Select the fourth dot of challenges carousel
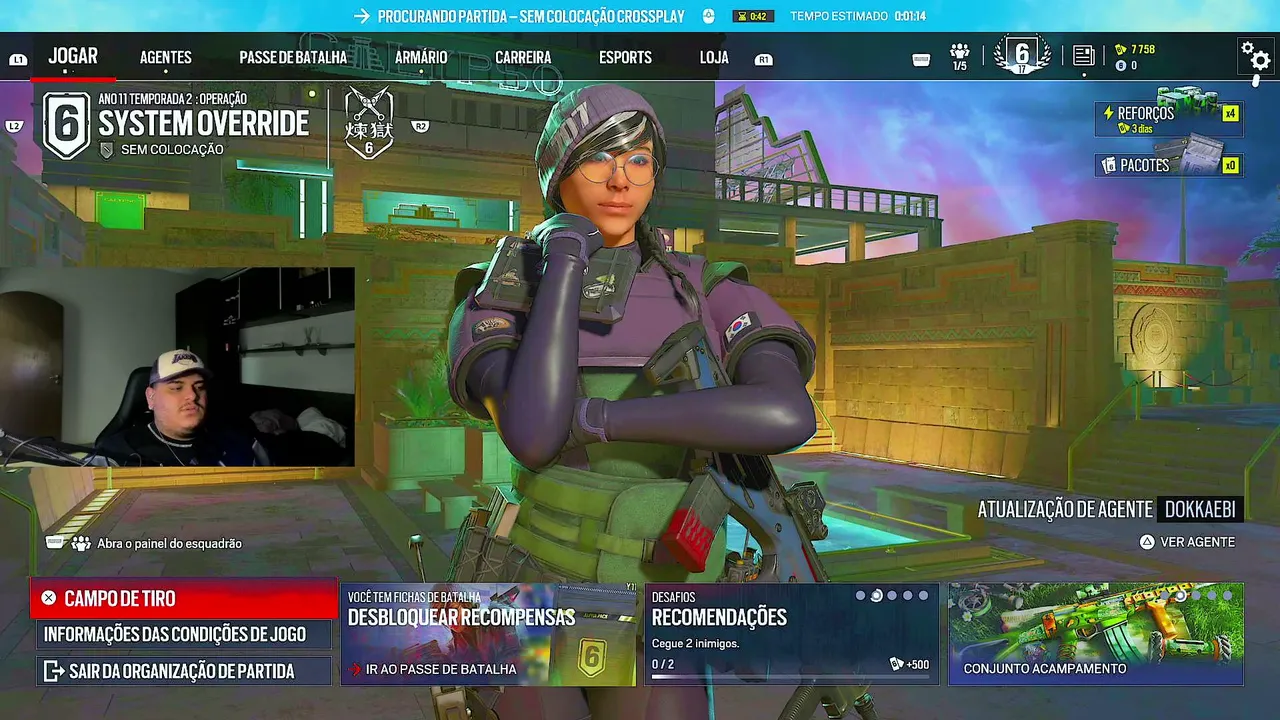Image resolution: width=1280 pixels, height=720 pixels. click(908, 596)
